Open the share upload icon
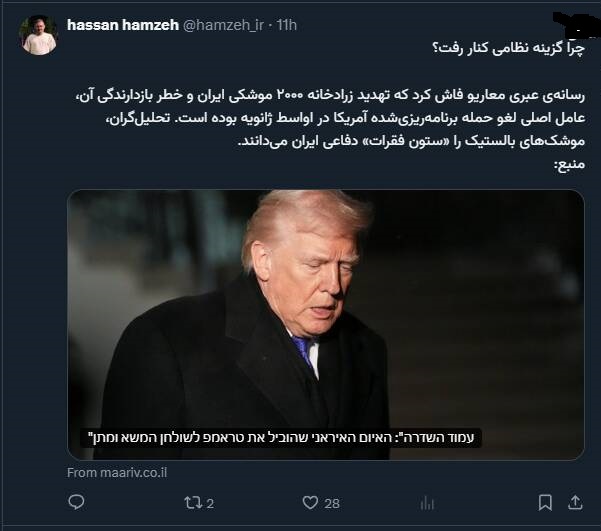 click(575, 502)
